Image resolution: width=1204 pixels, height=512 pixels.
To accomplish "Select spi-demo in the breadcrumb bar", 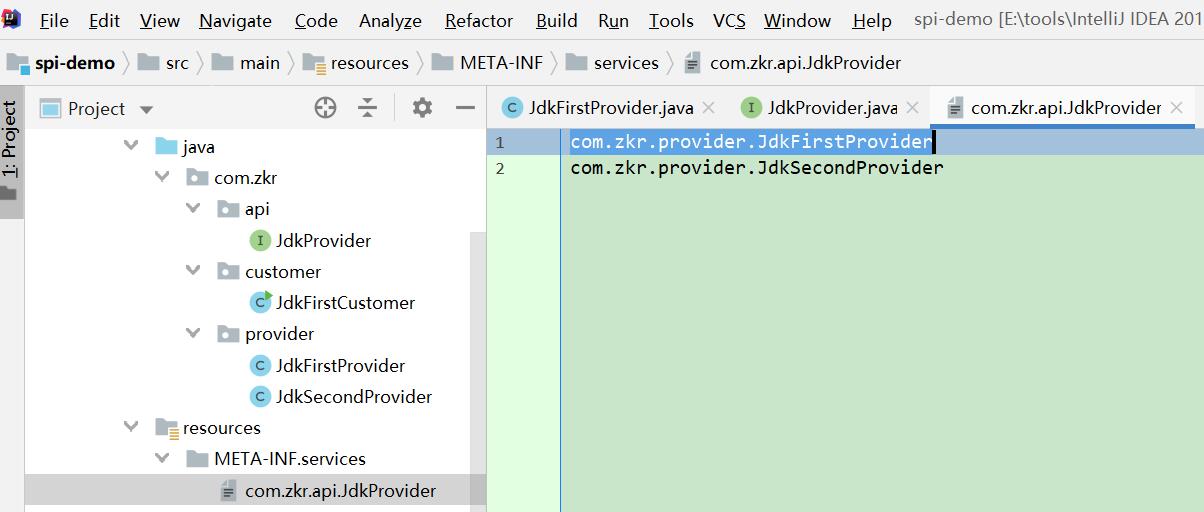I will point(61,63).
